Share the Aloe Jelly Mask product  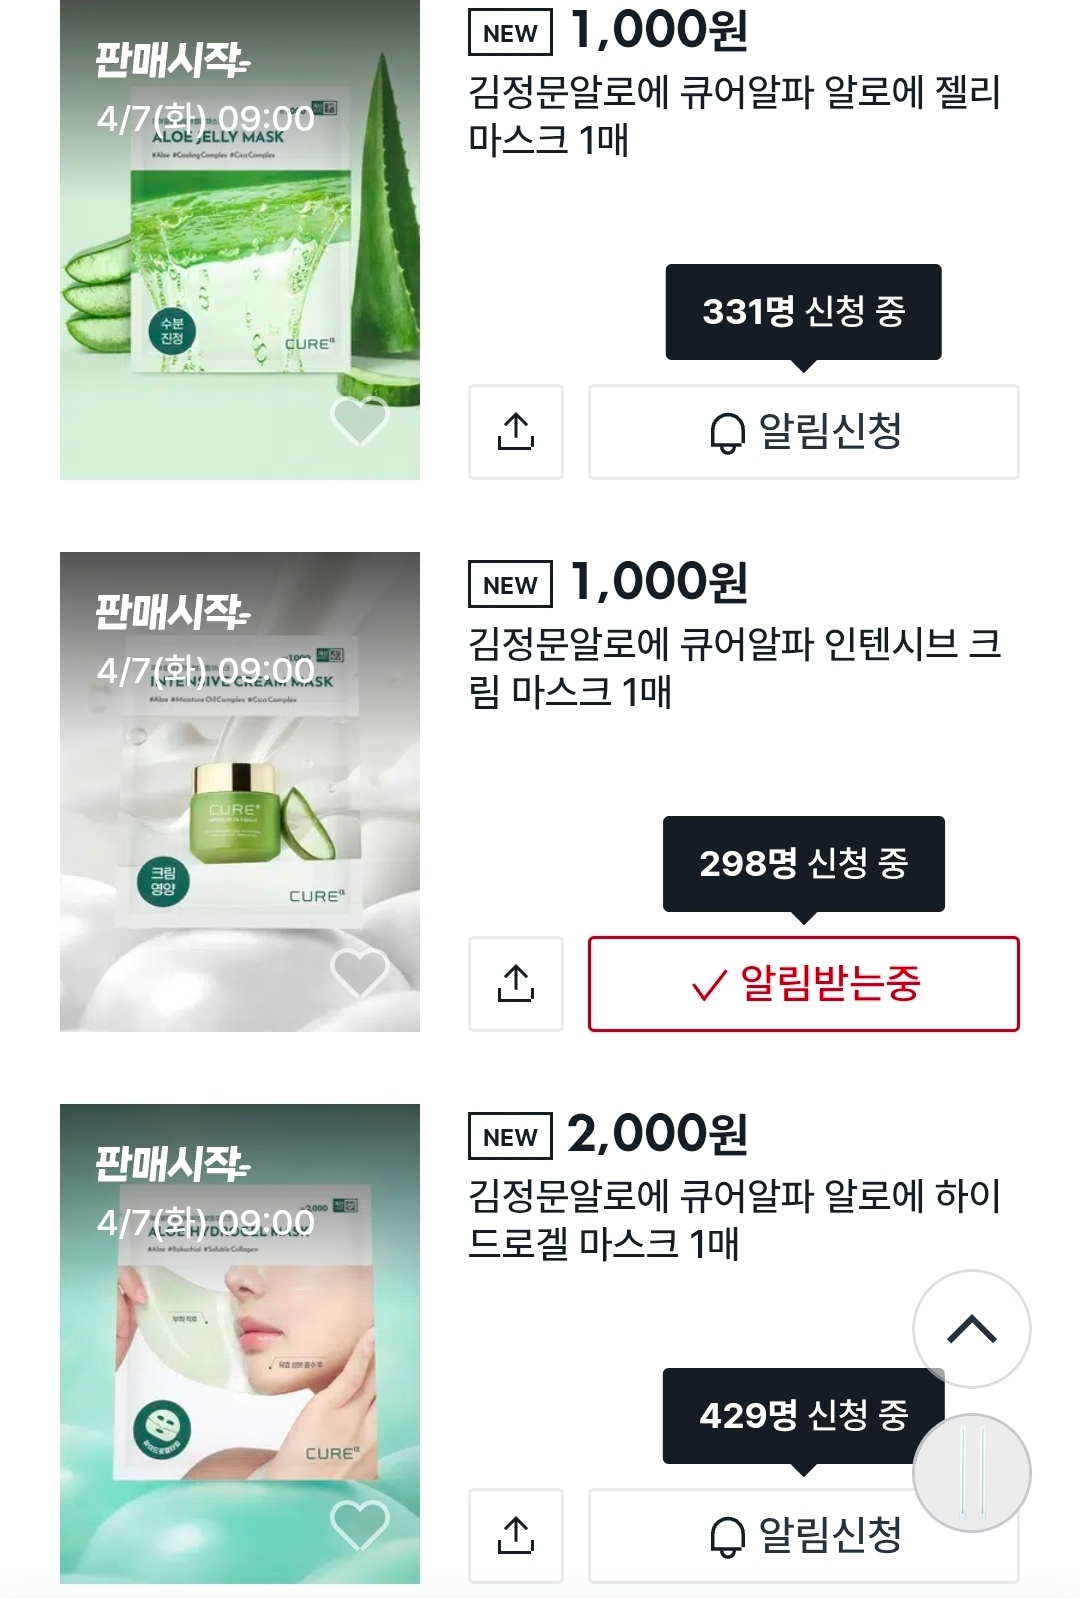tap(516, 432)
